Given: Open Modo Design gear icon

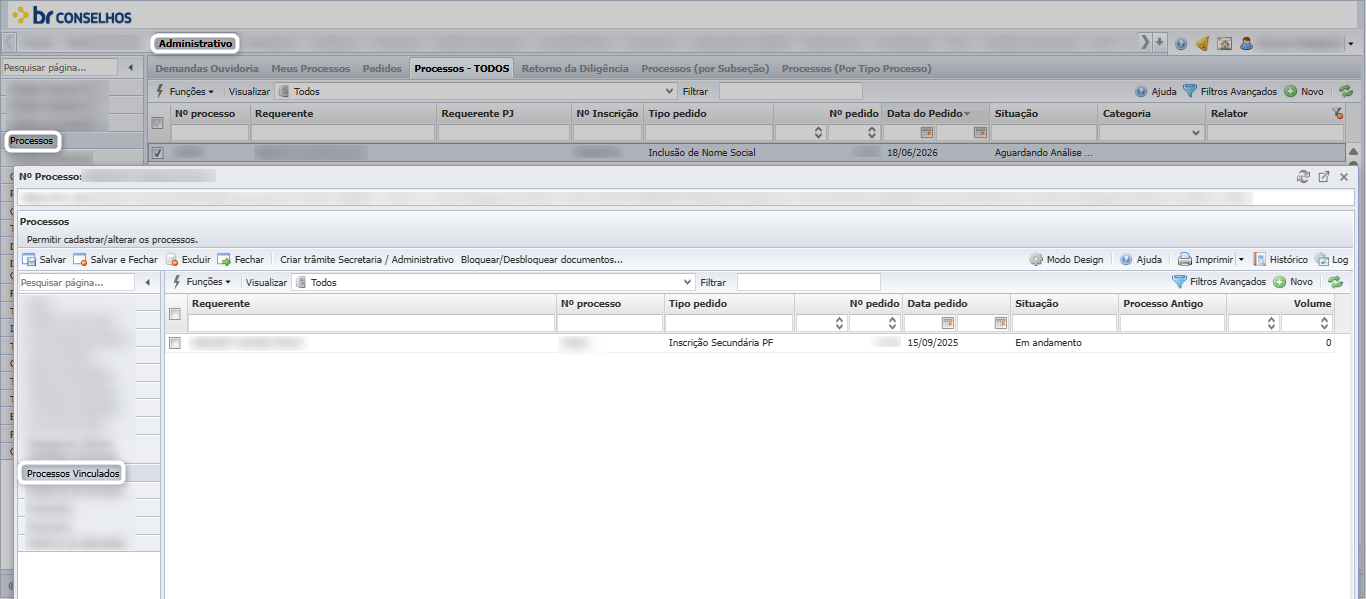Looking at the screenshot, I should pyautogui.click(x=1036, y=259).
